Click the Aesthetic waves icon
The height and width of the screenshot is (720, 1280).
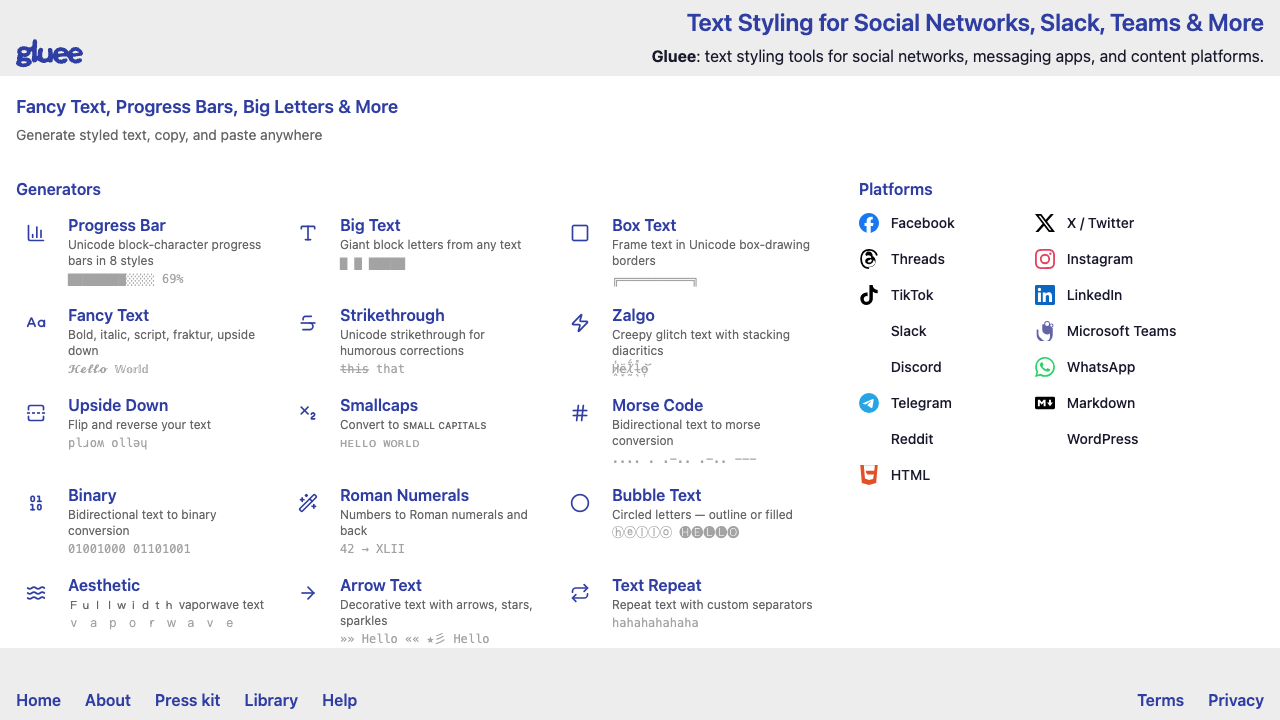click(36, 593)
